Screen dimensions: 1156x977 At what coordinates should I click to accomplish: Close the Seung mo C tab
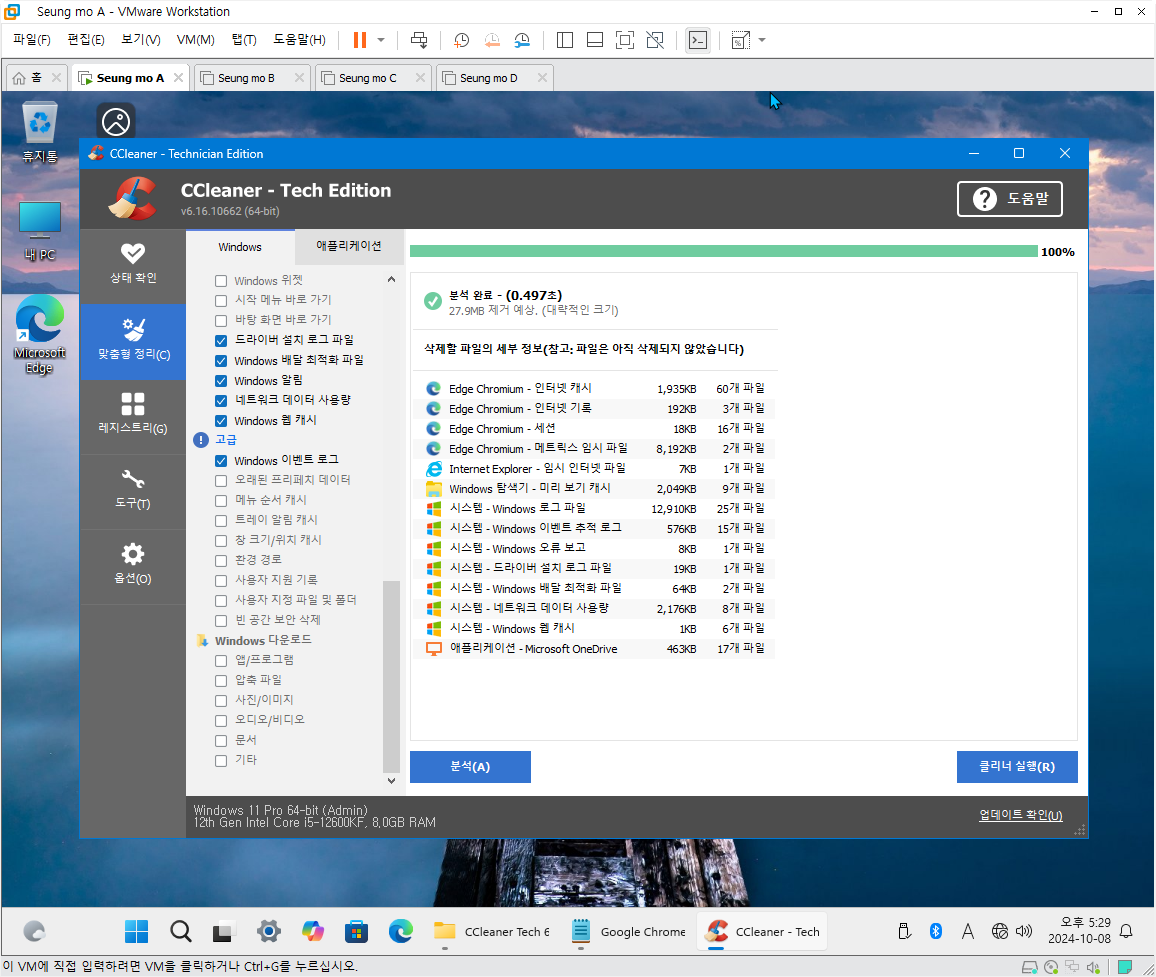coord(420,77)
